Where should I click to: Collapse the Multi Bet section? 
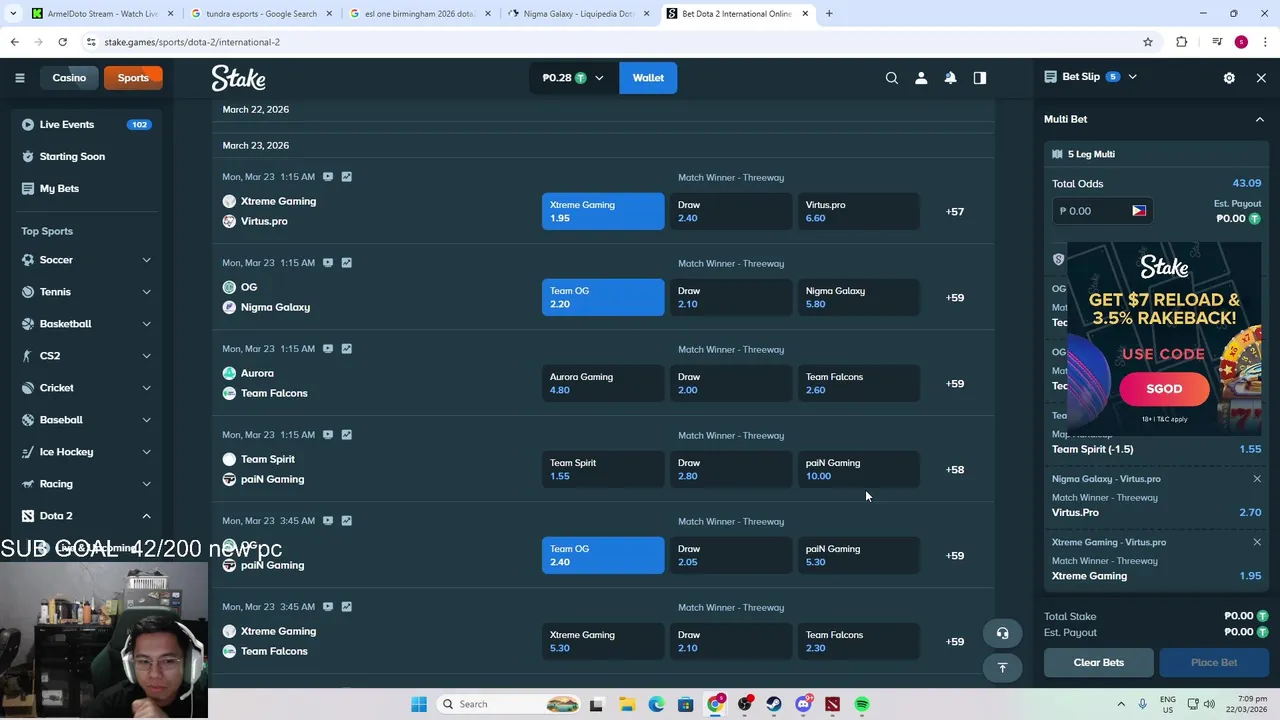[x=1259, y=119]
